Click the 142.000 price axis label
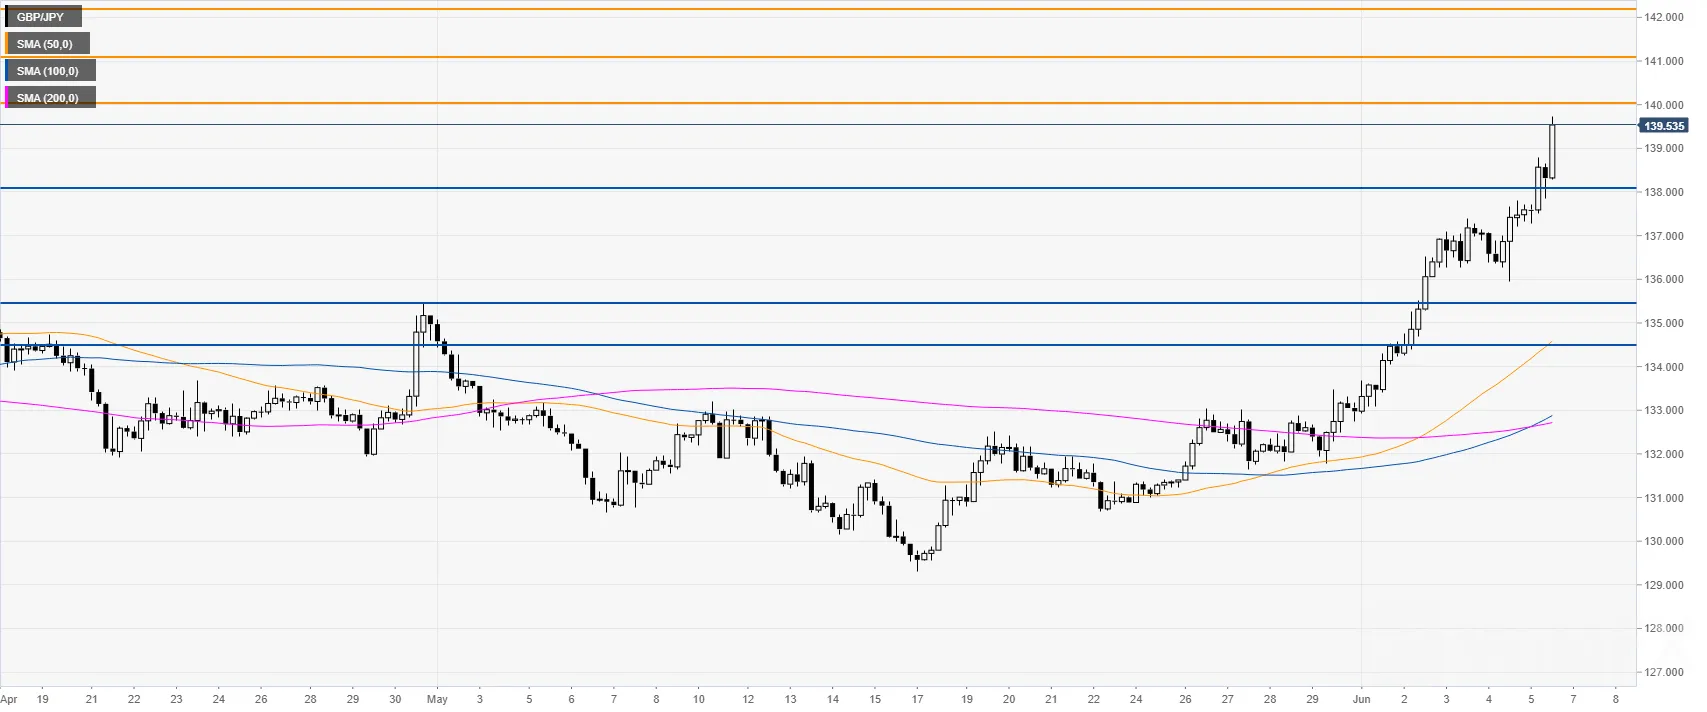 1664,17
